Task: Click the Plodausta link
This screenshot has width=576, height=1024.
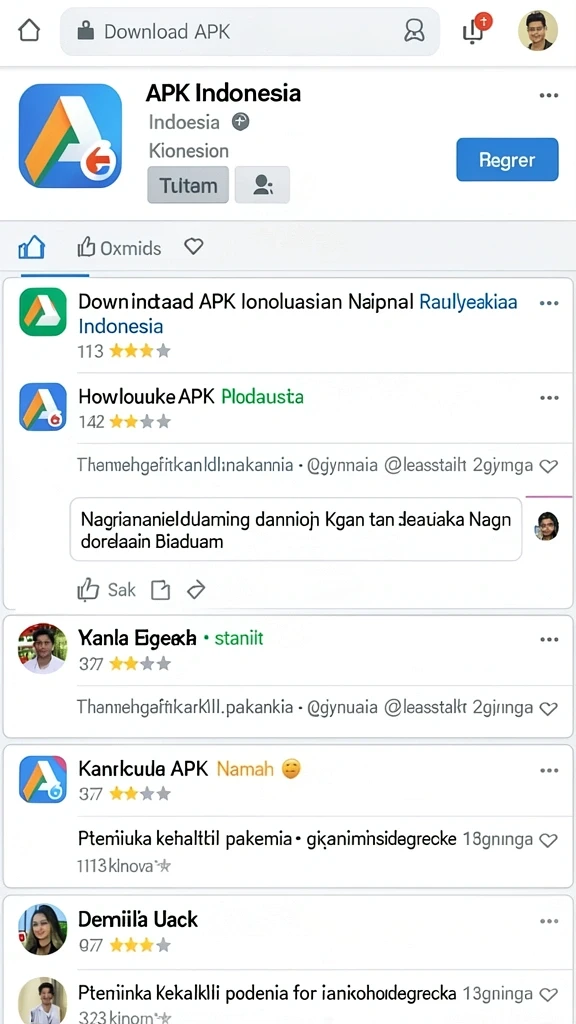Action: (x=263, y=396)
